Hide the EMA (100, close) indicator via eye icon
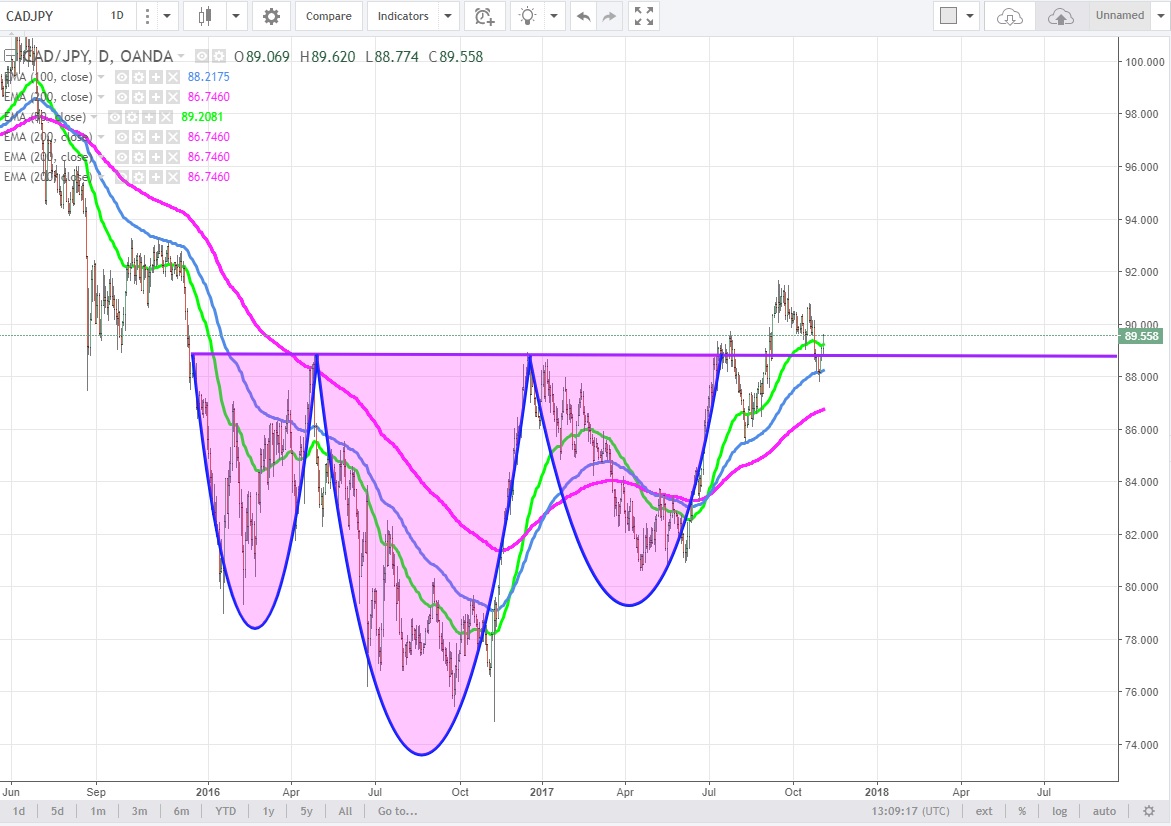Image resolution: width=1171 pixels, height=826 pixels. [x=121, y=77]
